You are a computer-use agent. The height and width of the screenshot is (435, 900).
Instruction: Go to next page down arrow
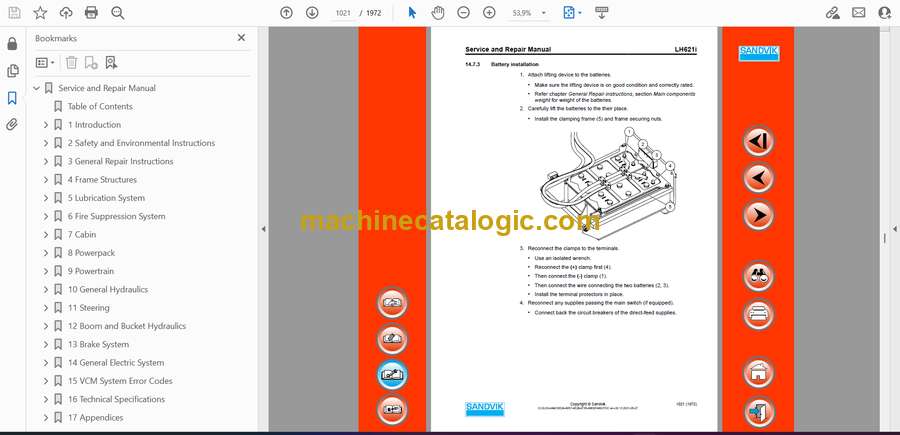click(312, 13)
